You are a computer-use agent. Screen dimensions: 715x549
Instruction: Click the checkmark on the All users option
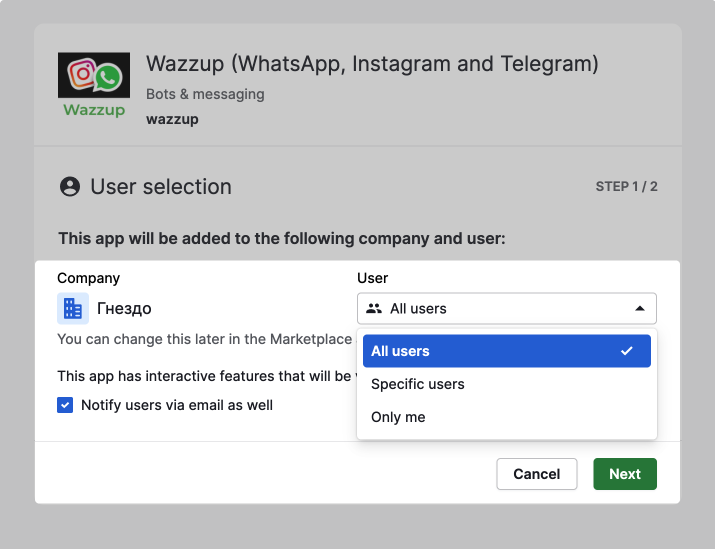tap(627, 351)
